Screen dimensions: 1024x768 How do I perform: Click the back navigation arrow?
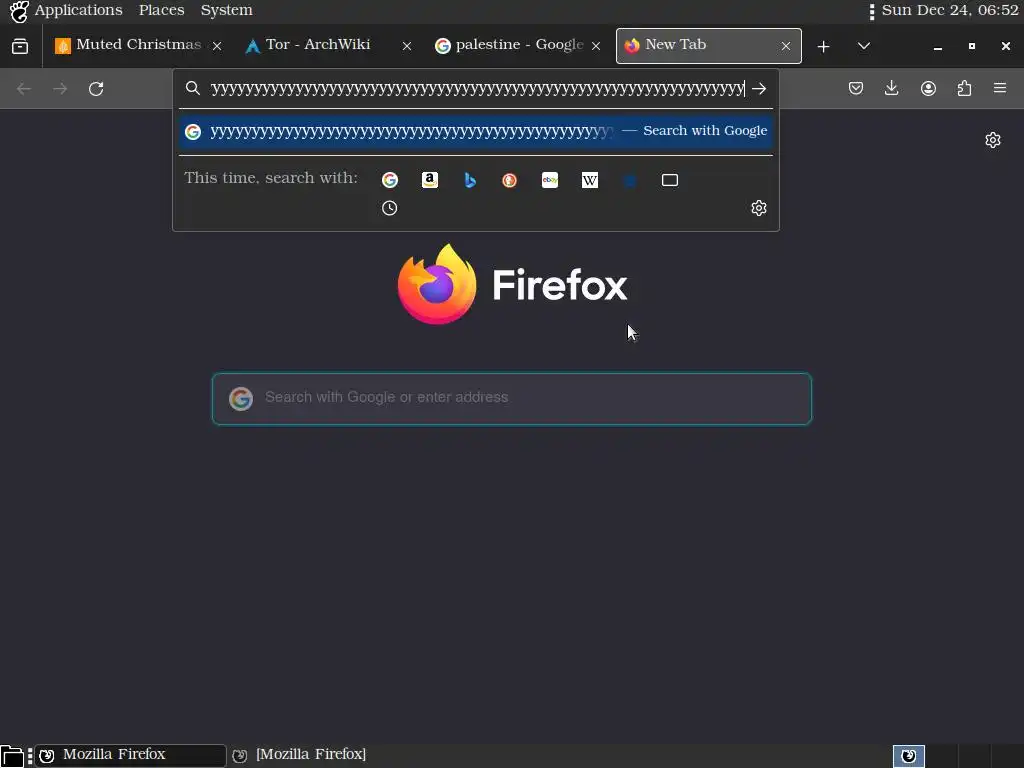click(x=24, y=89)
